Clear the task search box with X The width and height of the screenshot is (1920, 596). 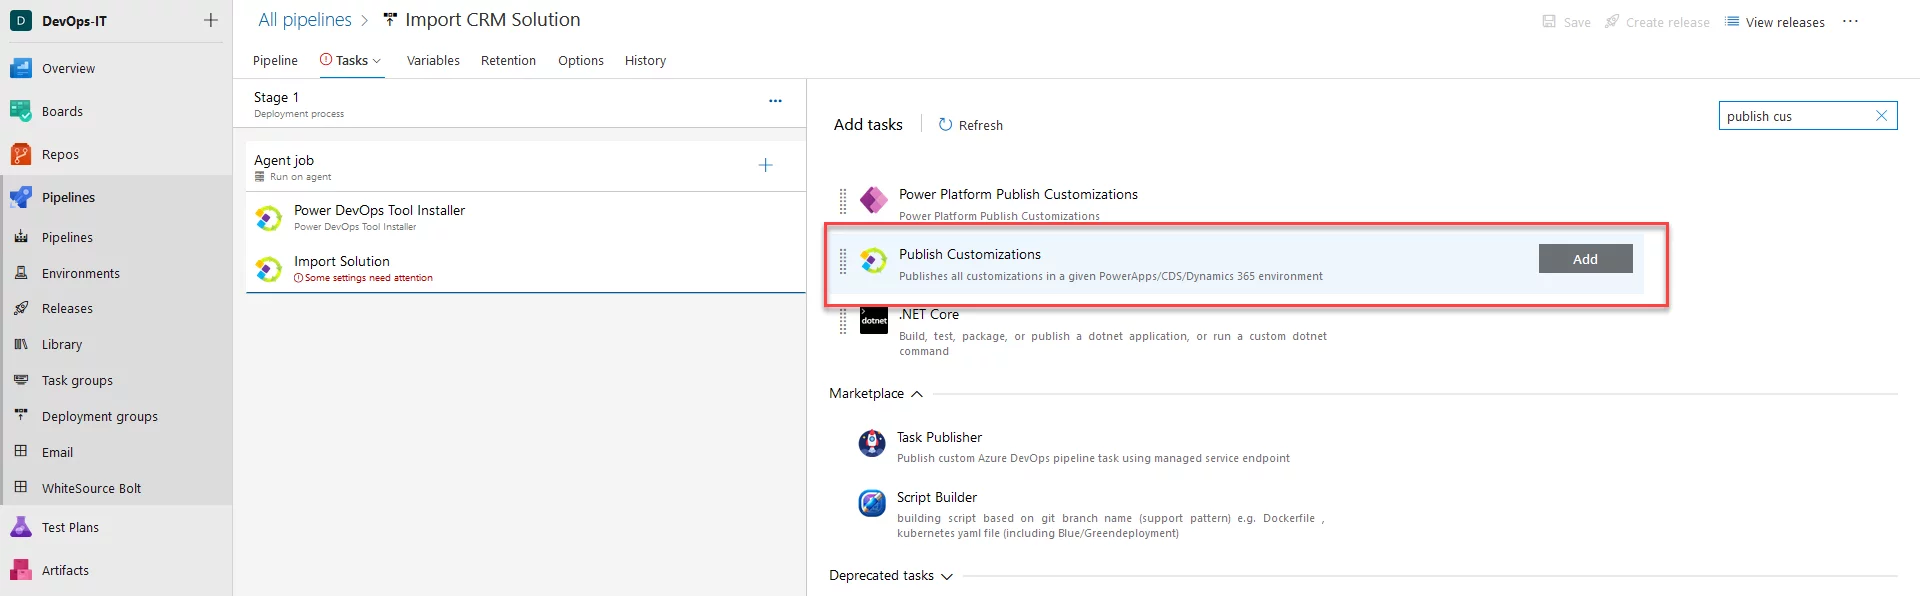click(1881, 116)
